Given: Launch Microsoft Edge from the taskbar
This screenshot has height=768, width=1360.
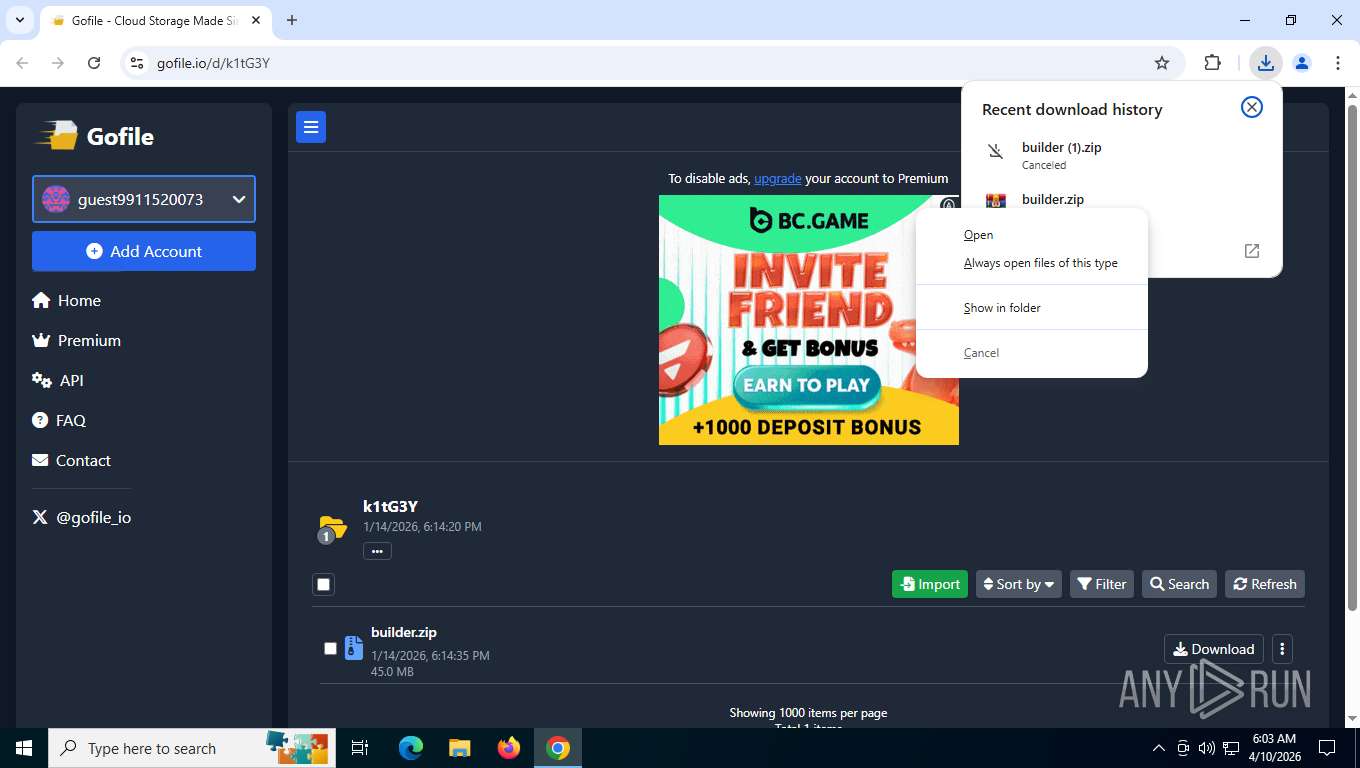Looking at the screenshot, I should pyautogui.click(x=411, y=748).
